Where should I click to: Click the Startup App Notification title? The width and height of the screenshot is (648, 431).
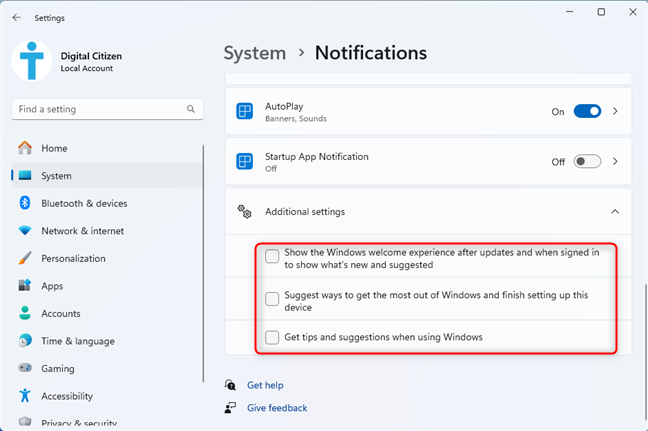317,157
